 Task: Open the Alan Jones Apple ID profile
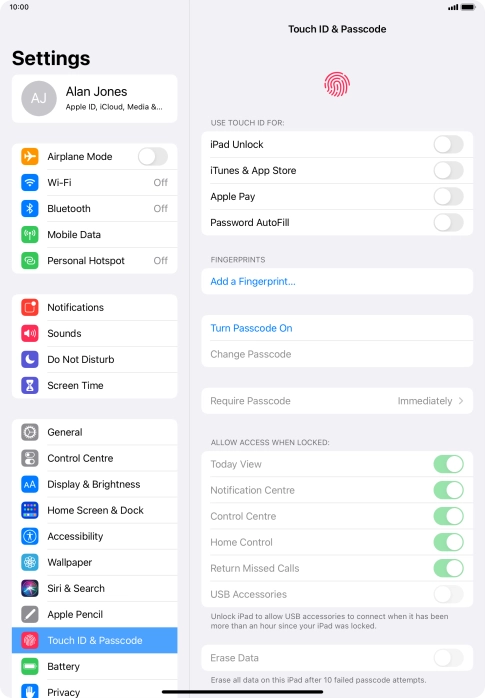pos(94,98)
